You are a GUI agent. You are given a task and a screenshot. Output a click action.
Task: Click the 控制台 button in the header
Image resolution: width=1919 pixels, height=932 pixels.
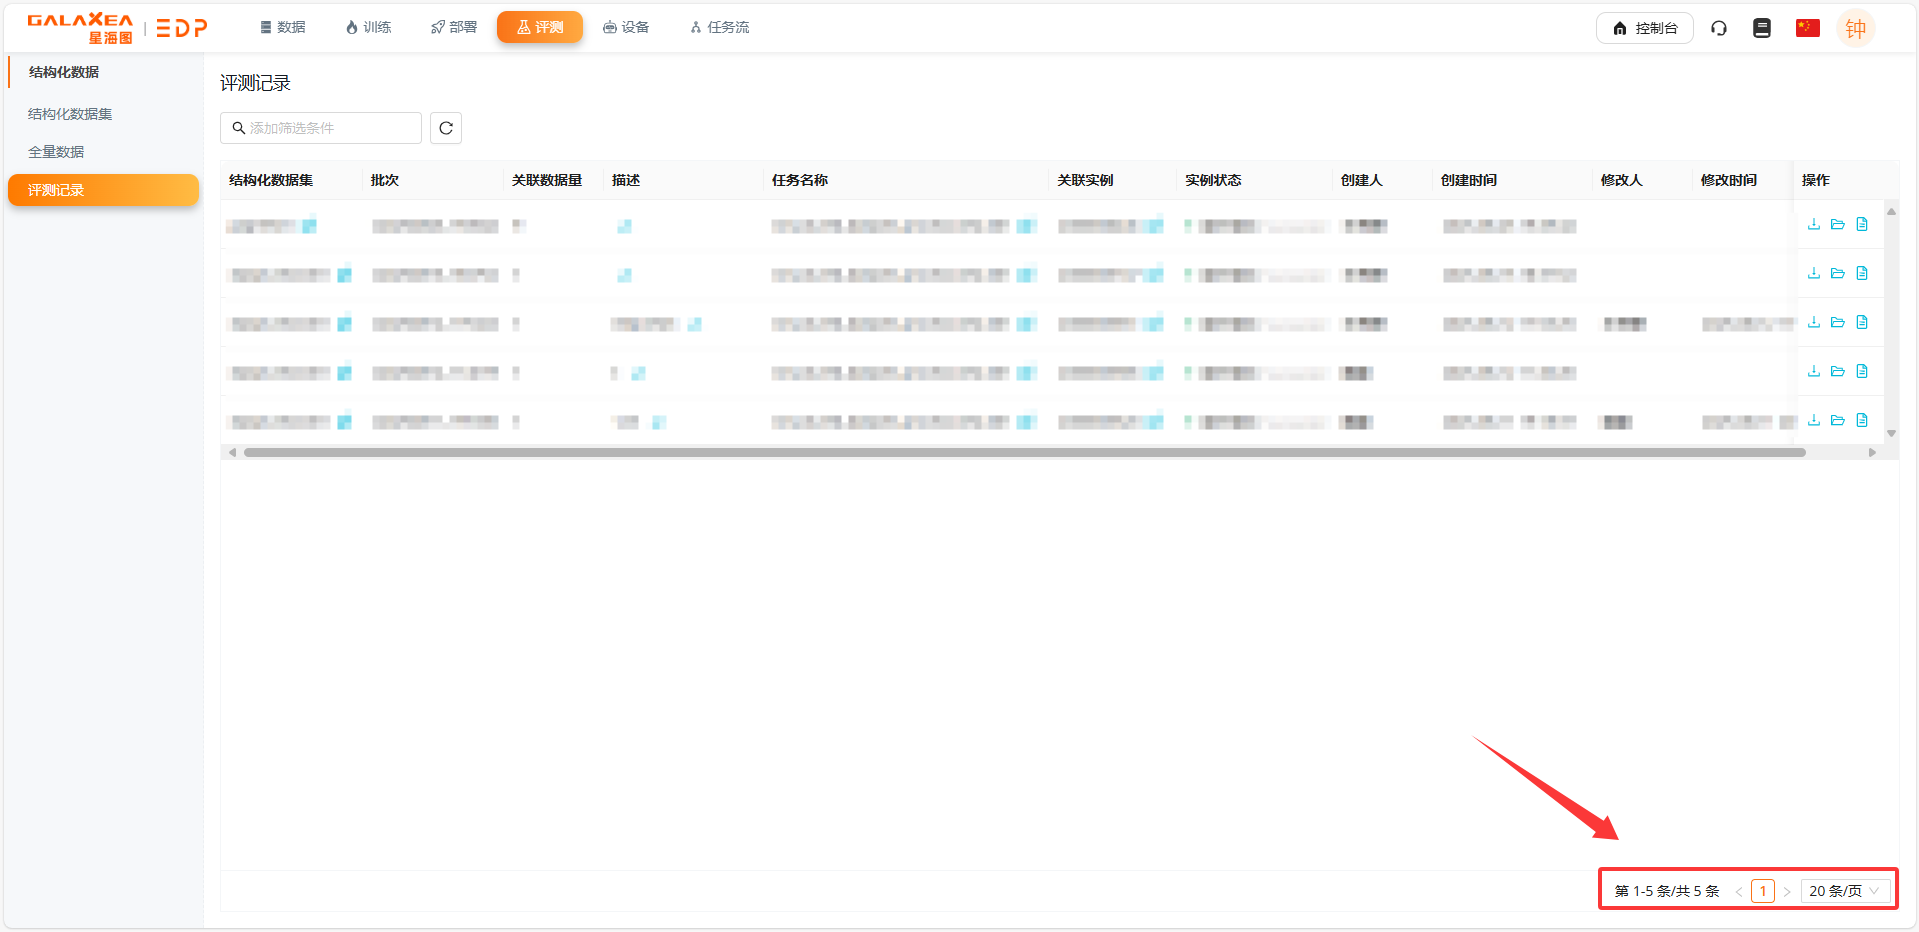point(1644,27)
